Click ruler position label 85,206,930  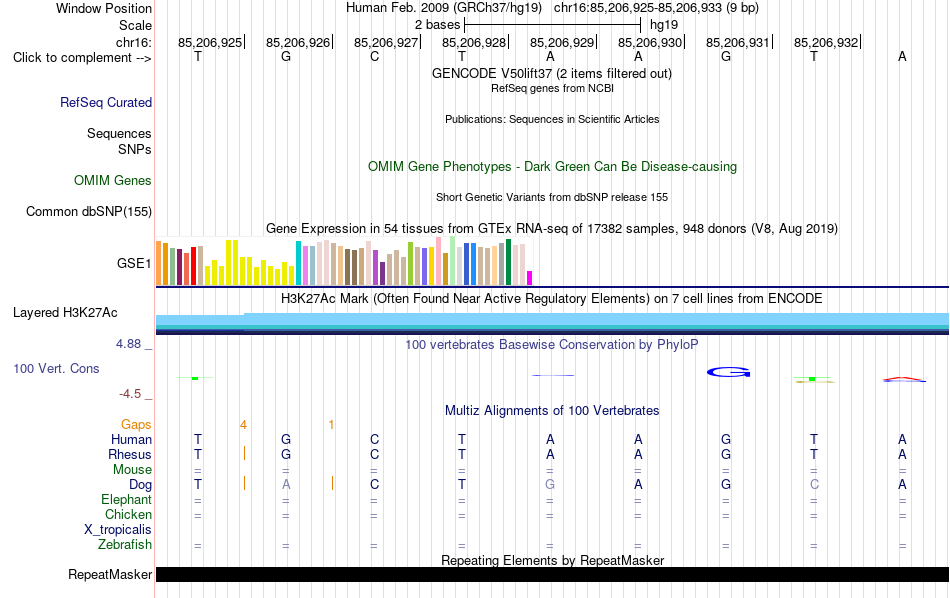click(650, 42)
